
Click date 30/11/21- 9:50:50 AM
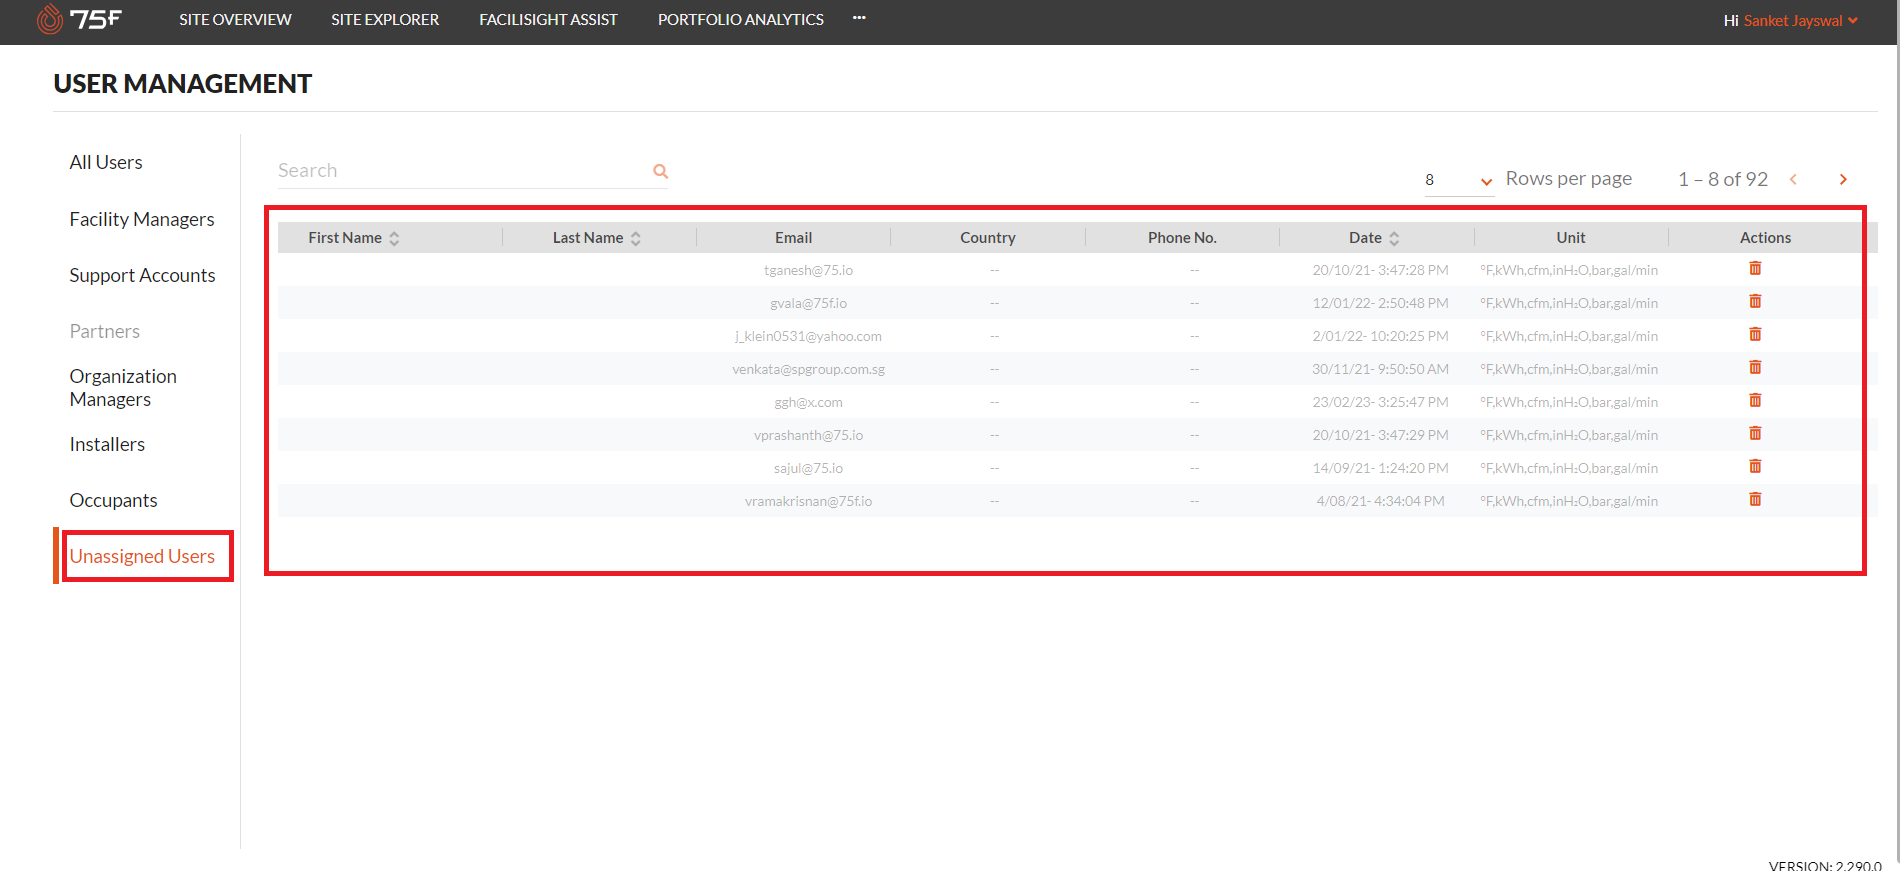tap(1380, 369)
